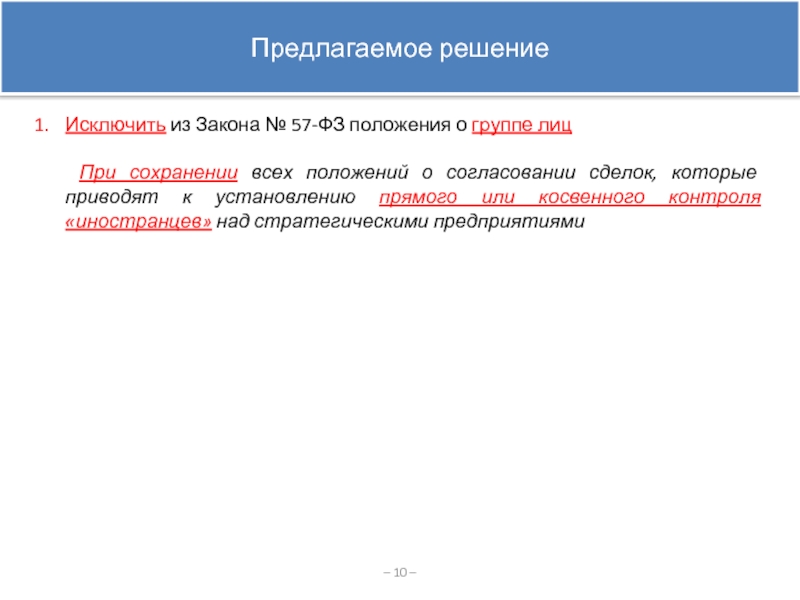Click the words "приводят к установлению"

click(x=210, y=197)
